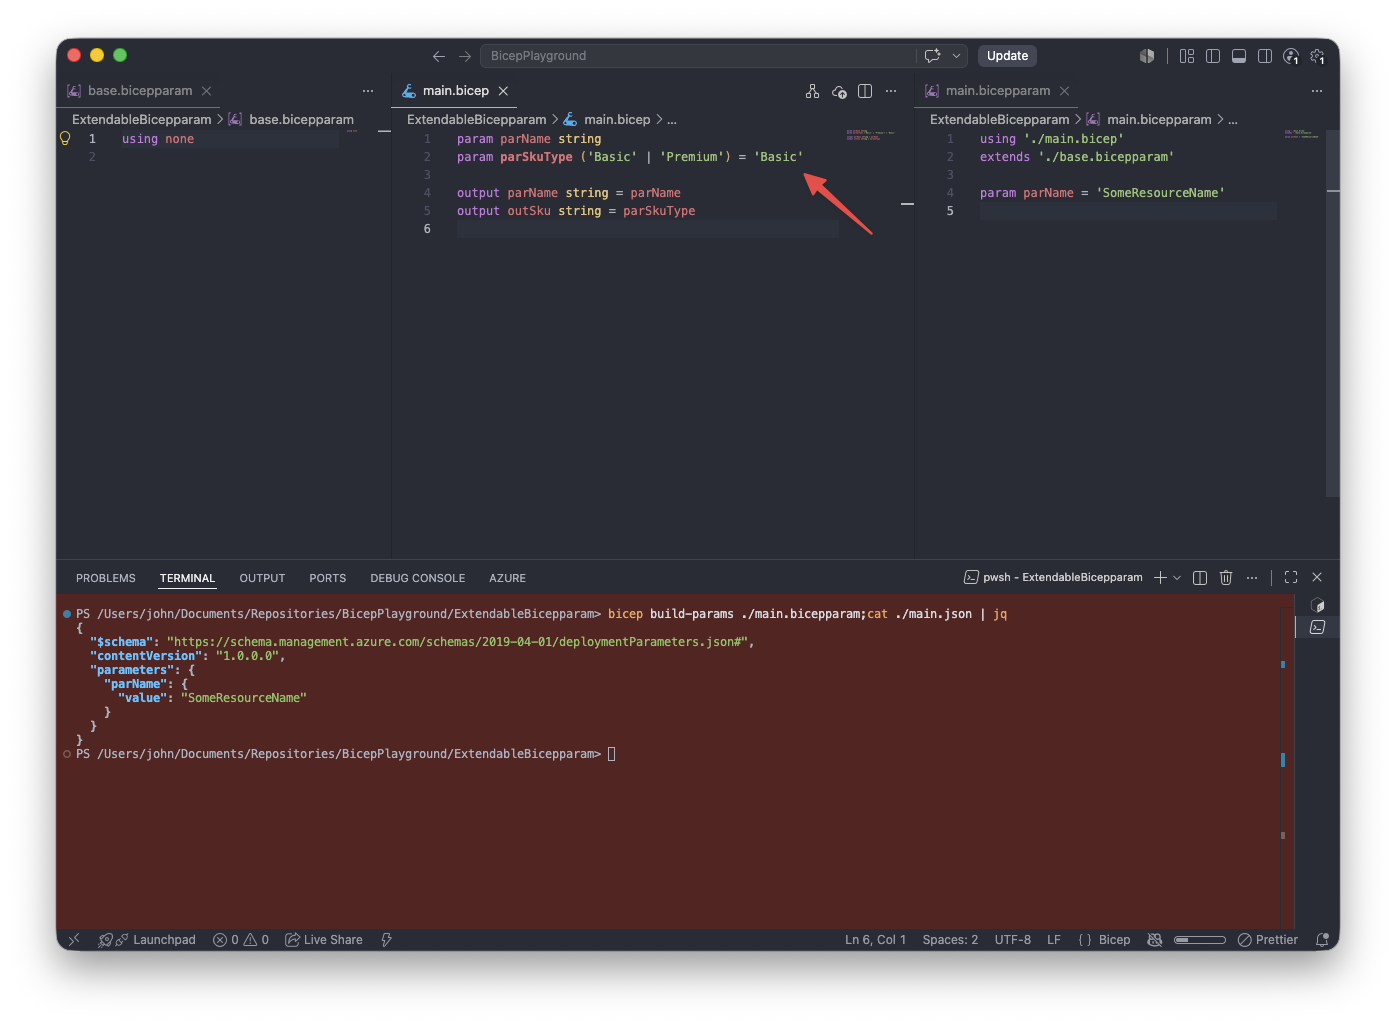1396x1025 pixels.
Task: Click the BicepPlayground command center search box
Action: point(697,56)
